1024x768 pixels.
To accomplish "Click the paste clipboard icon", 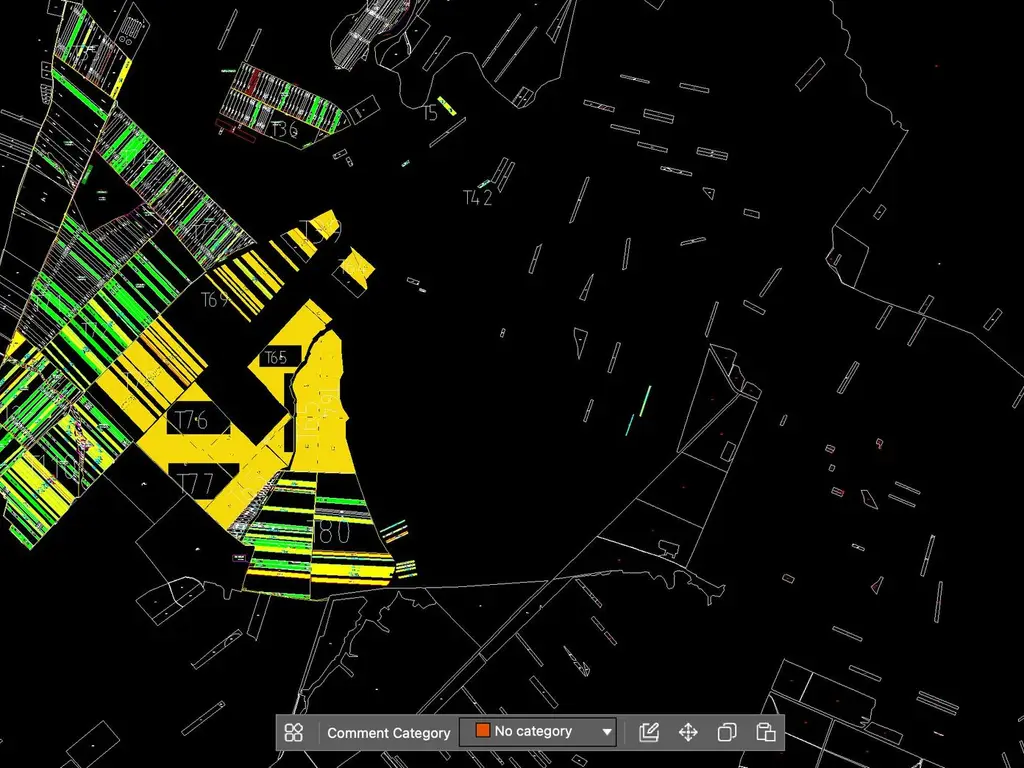I will point(765,732).
